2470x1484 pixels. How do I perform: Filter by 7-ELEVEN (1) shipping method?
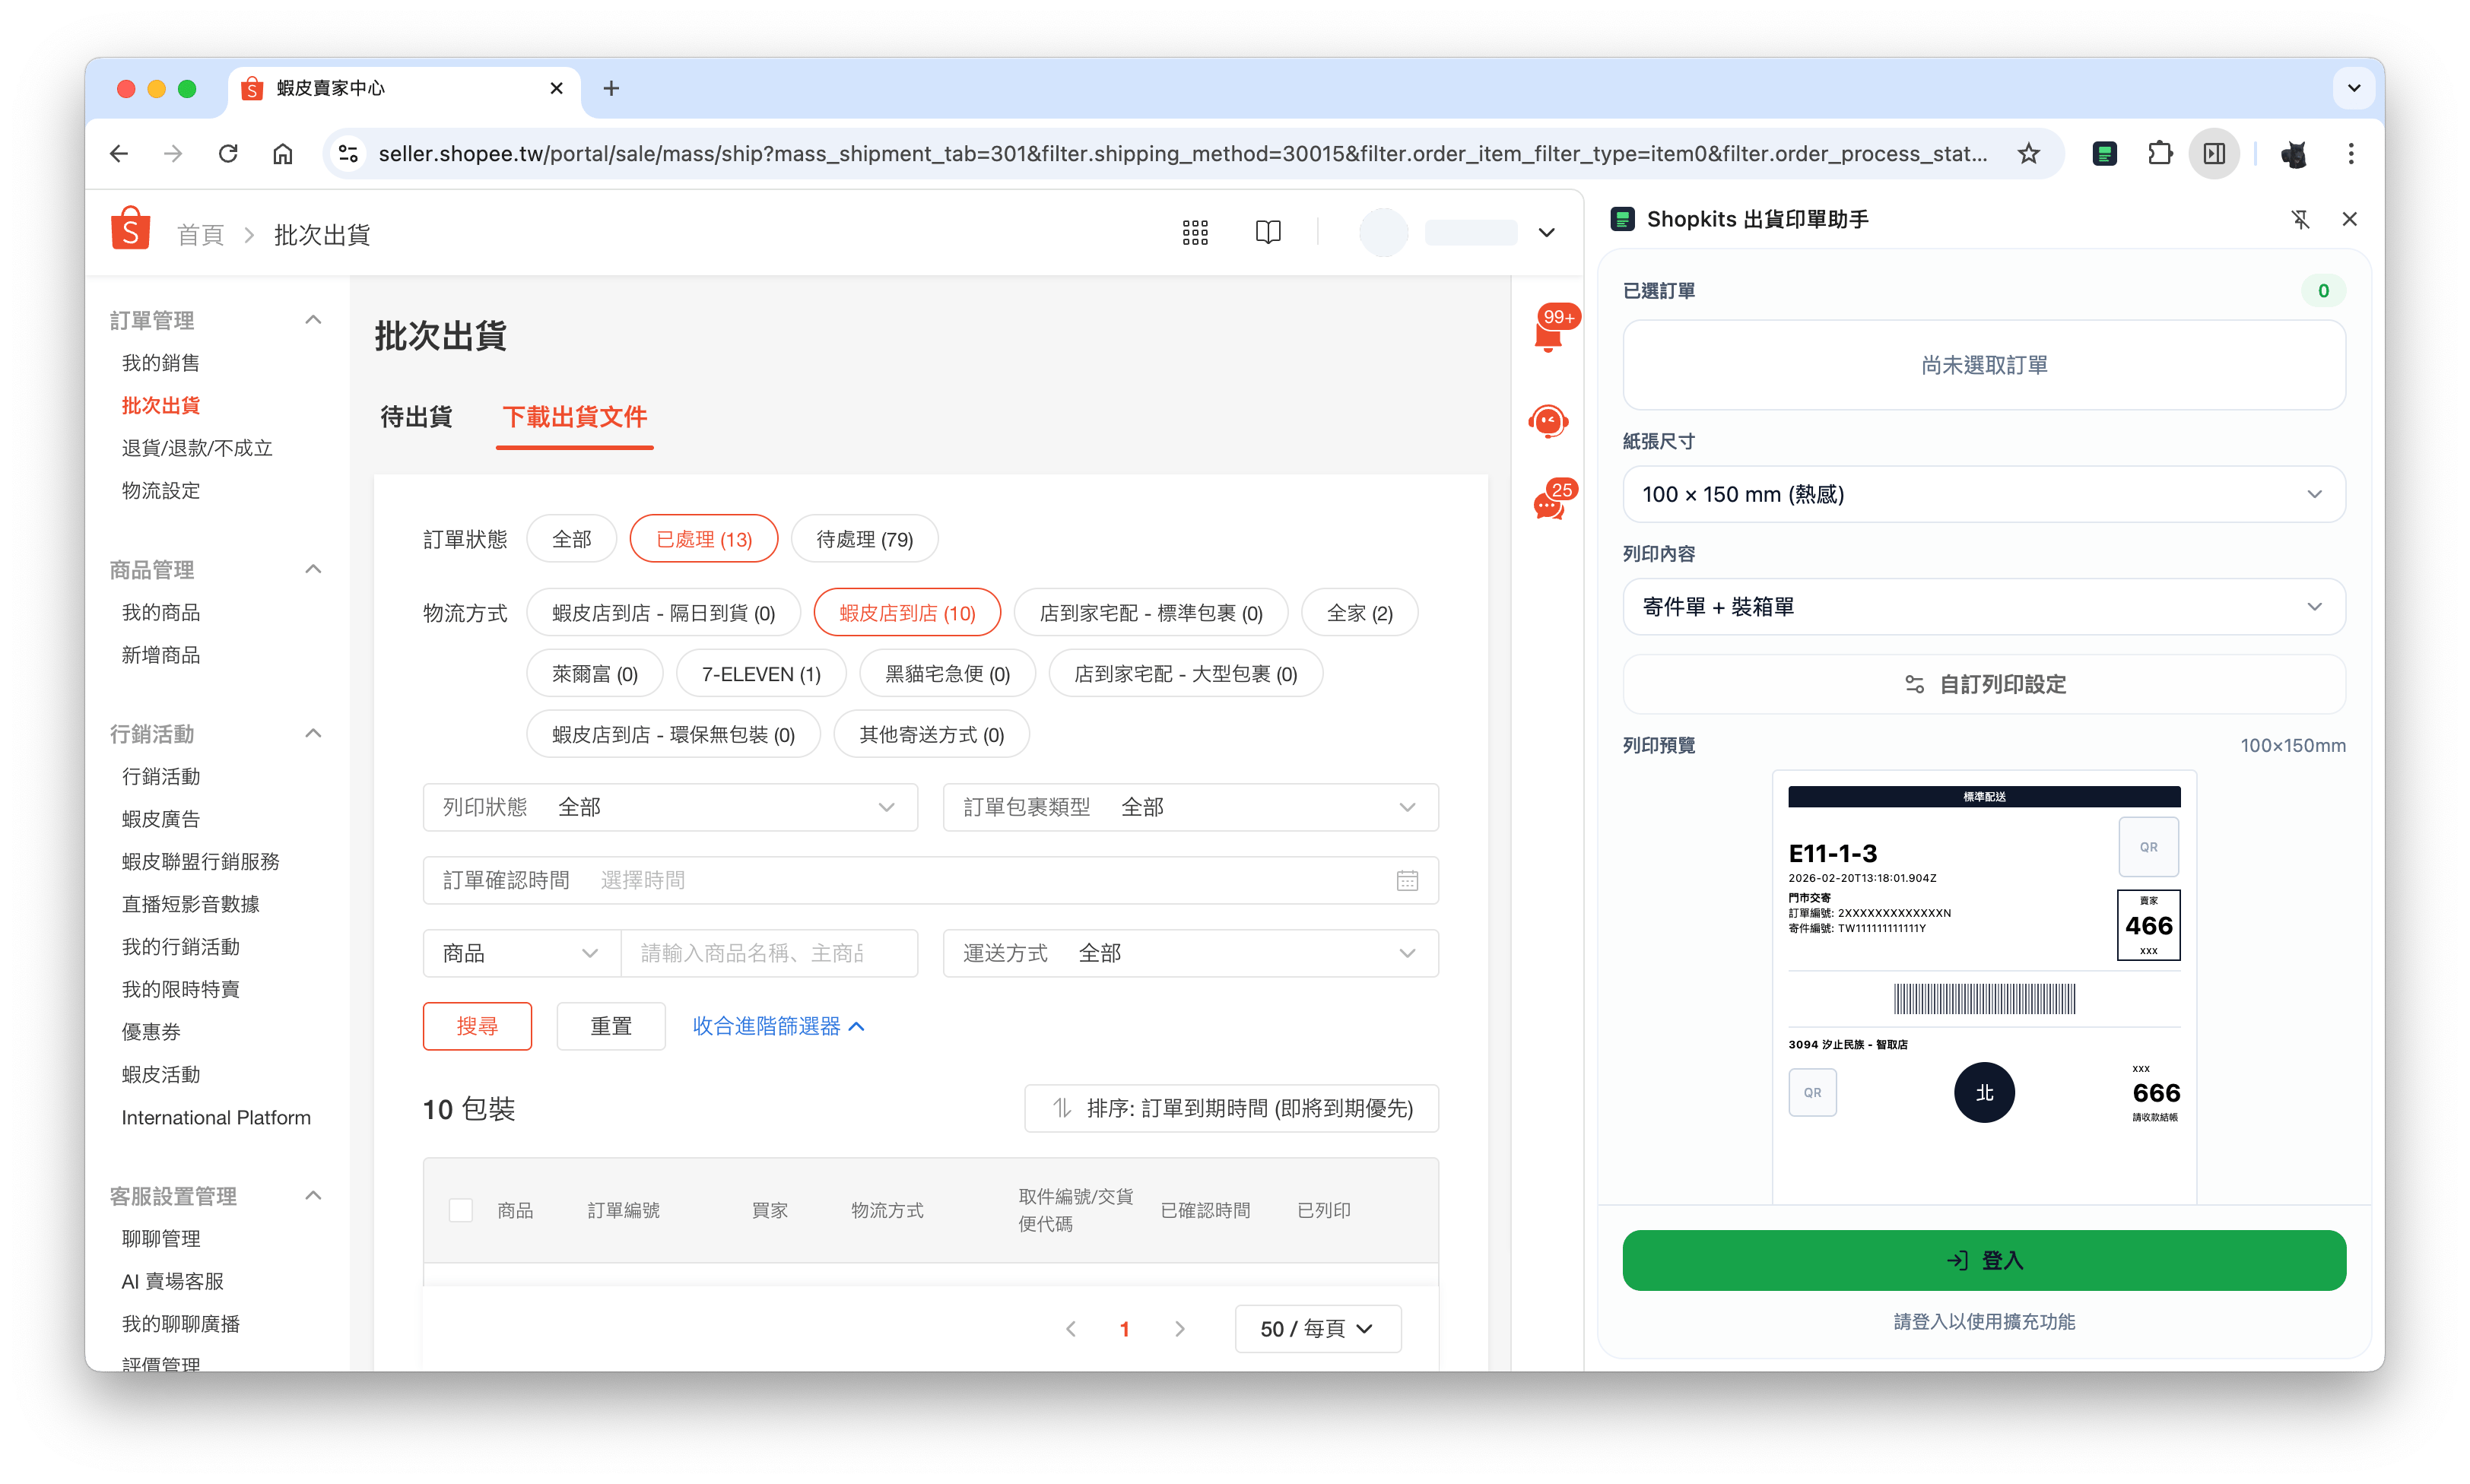(x=761, y=674)
